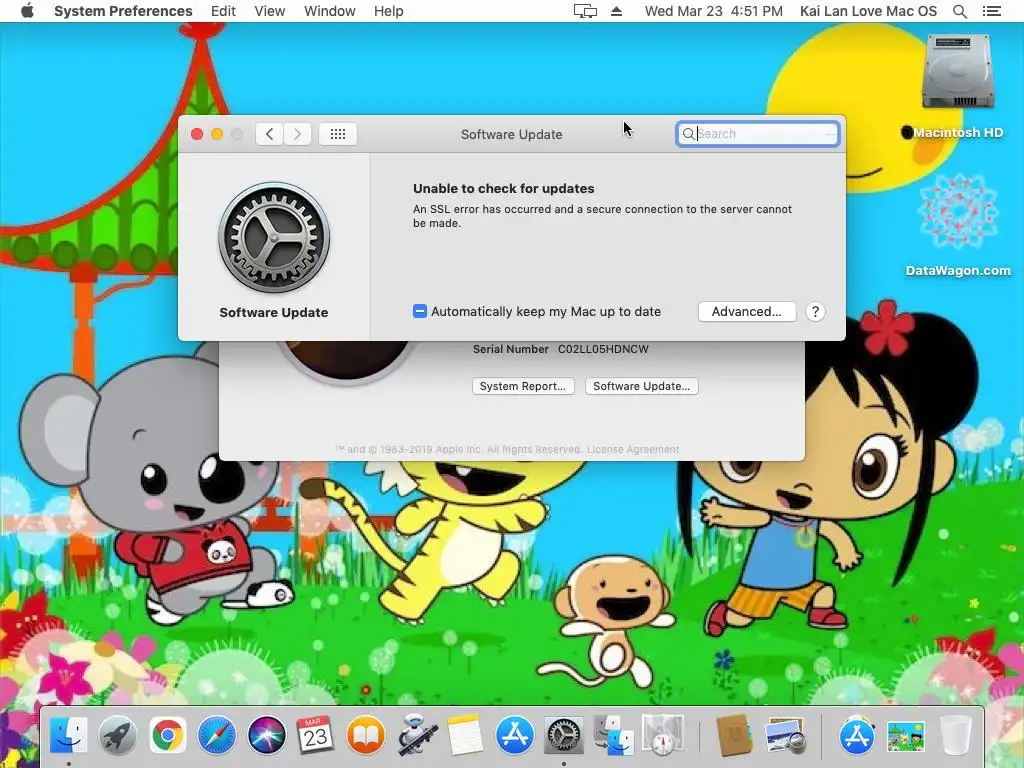The height and width of the screenshot is (768, 1024).
Task: Click the display mirroring menu bar icon
Action: pos(585,11)
